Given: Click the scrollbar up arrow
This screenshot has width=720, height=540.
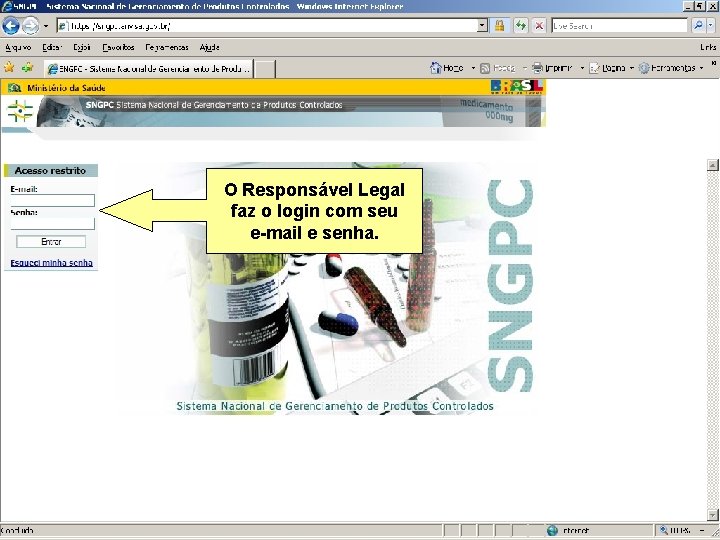Looking at the screenshot, I should [x=712, y=165].
